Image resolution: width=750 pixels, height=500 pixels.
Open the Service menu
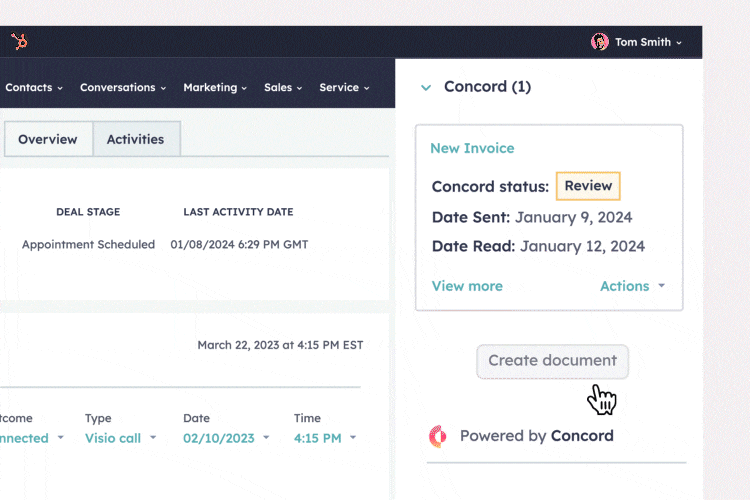coord(344,88)
